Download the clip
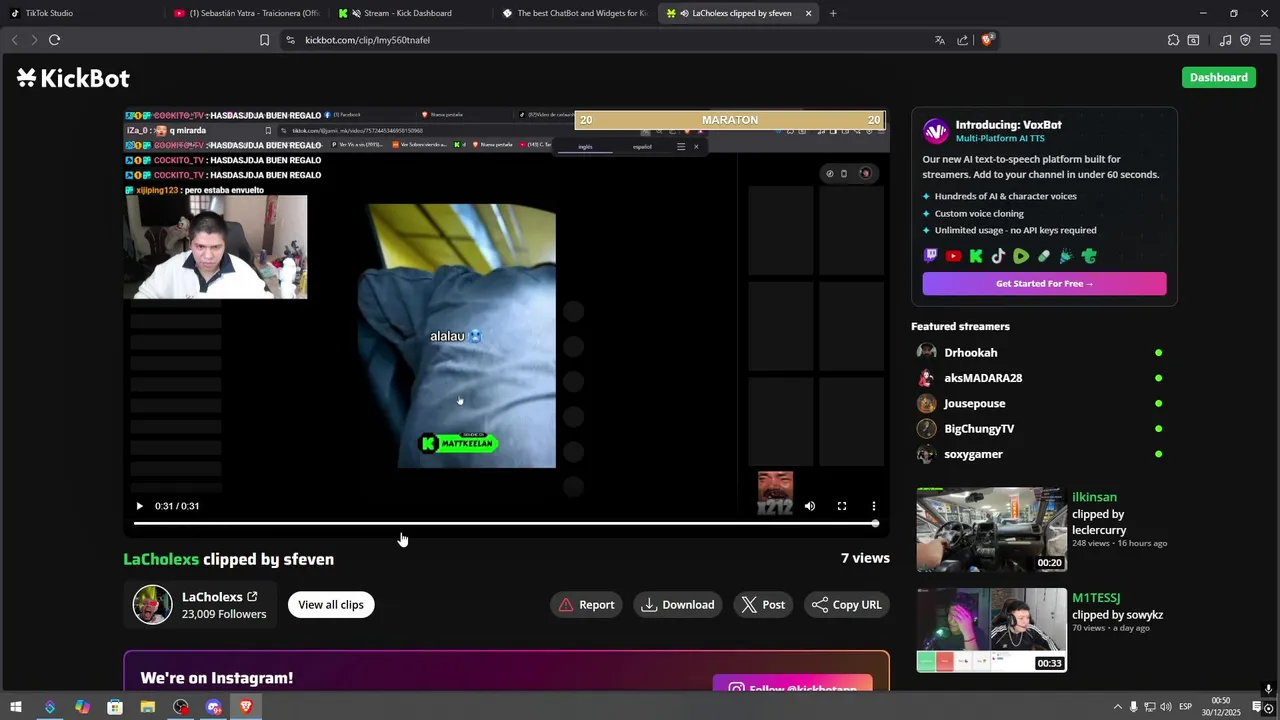This screenshot has width=1280, height=720. [x=678, y=605]
